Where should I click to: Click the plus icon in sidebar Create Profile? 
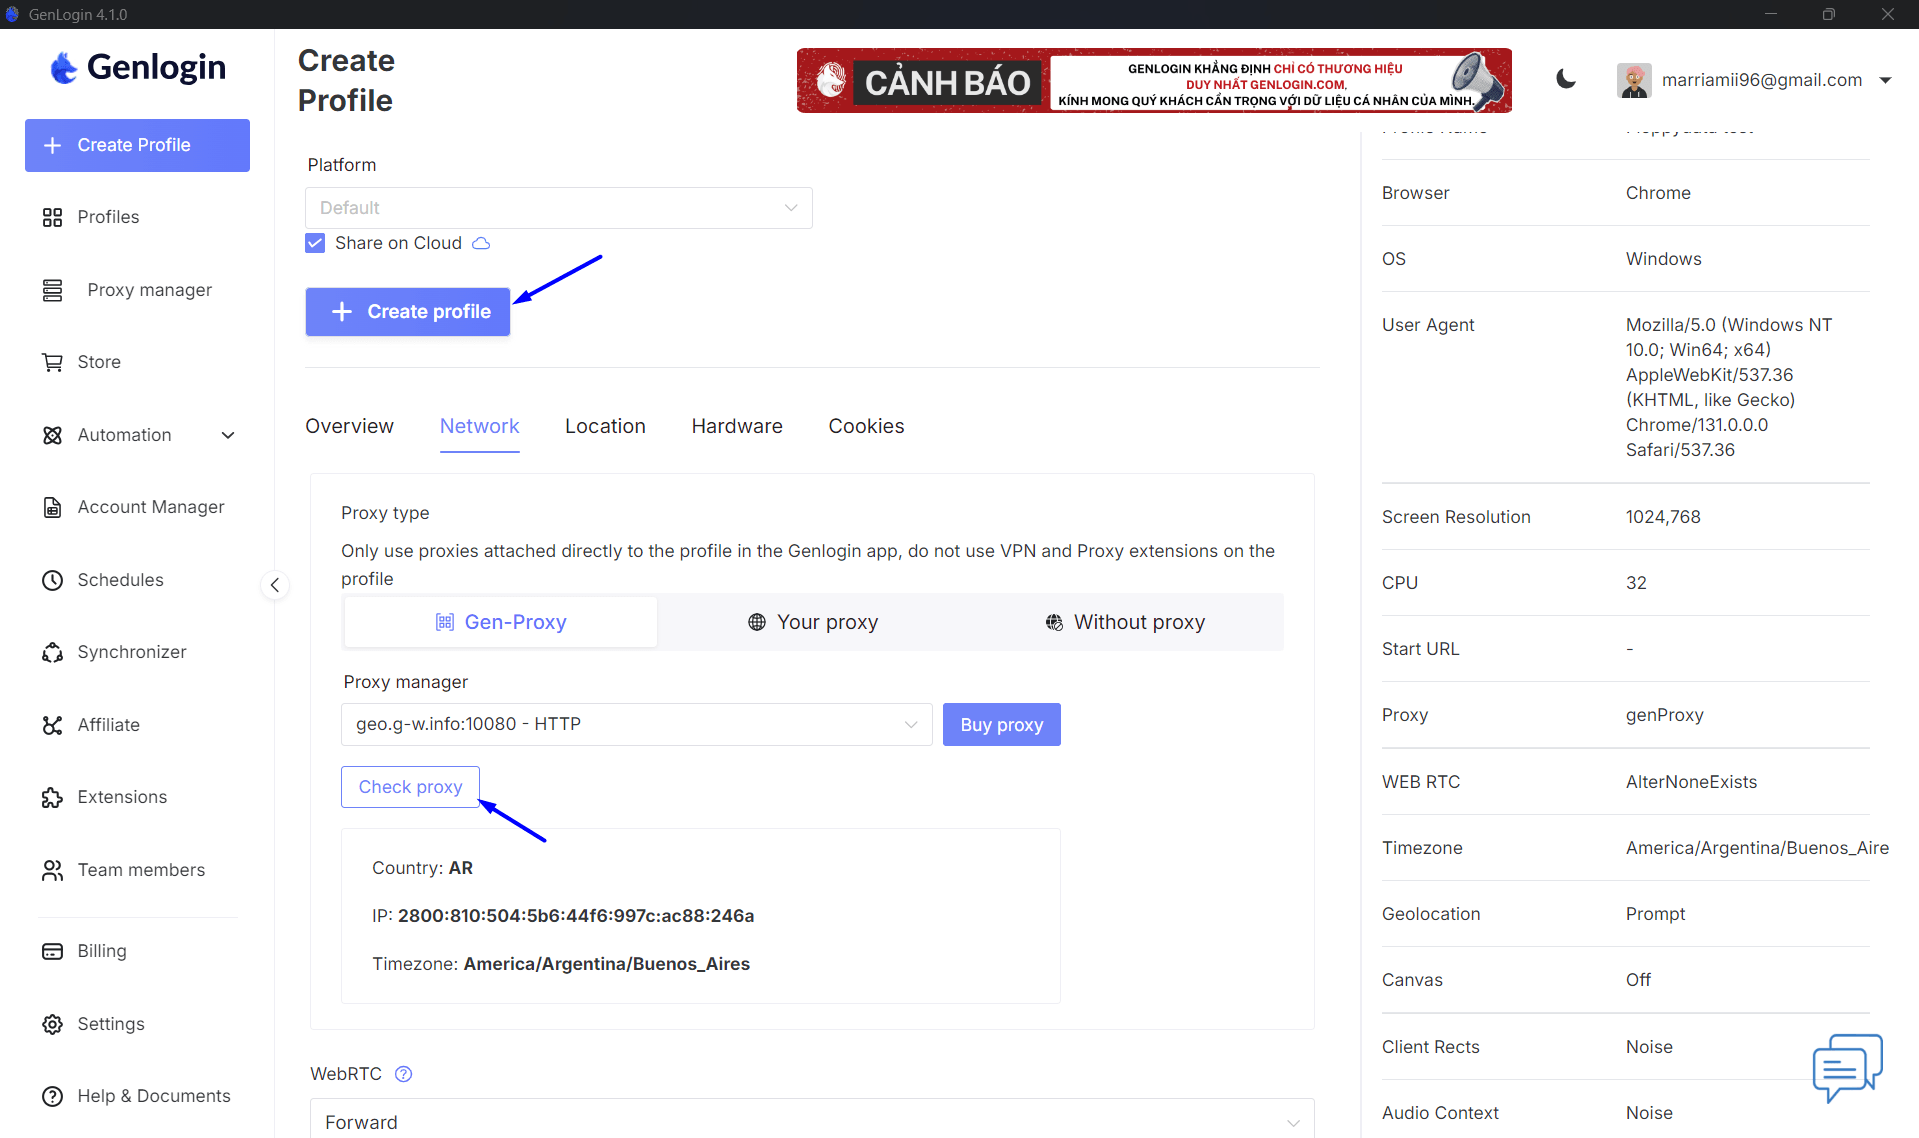tap(53, 145)
